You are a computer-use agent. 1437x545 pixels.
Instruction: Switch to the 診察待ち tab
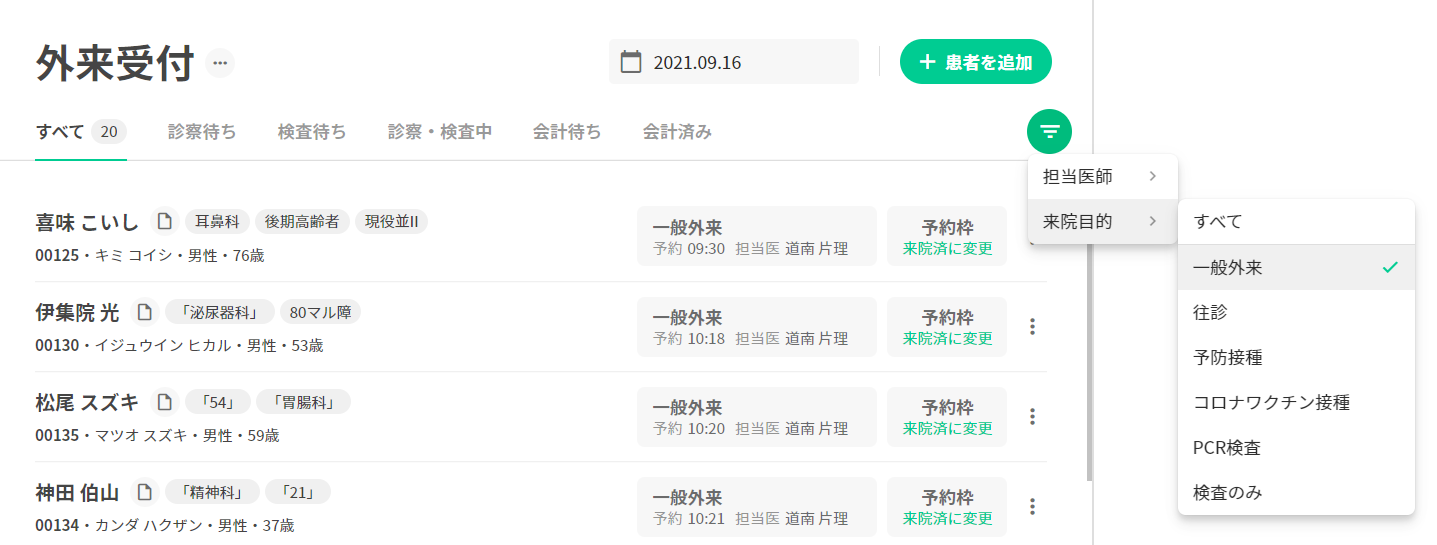coord(202,132)
